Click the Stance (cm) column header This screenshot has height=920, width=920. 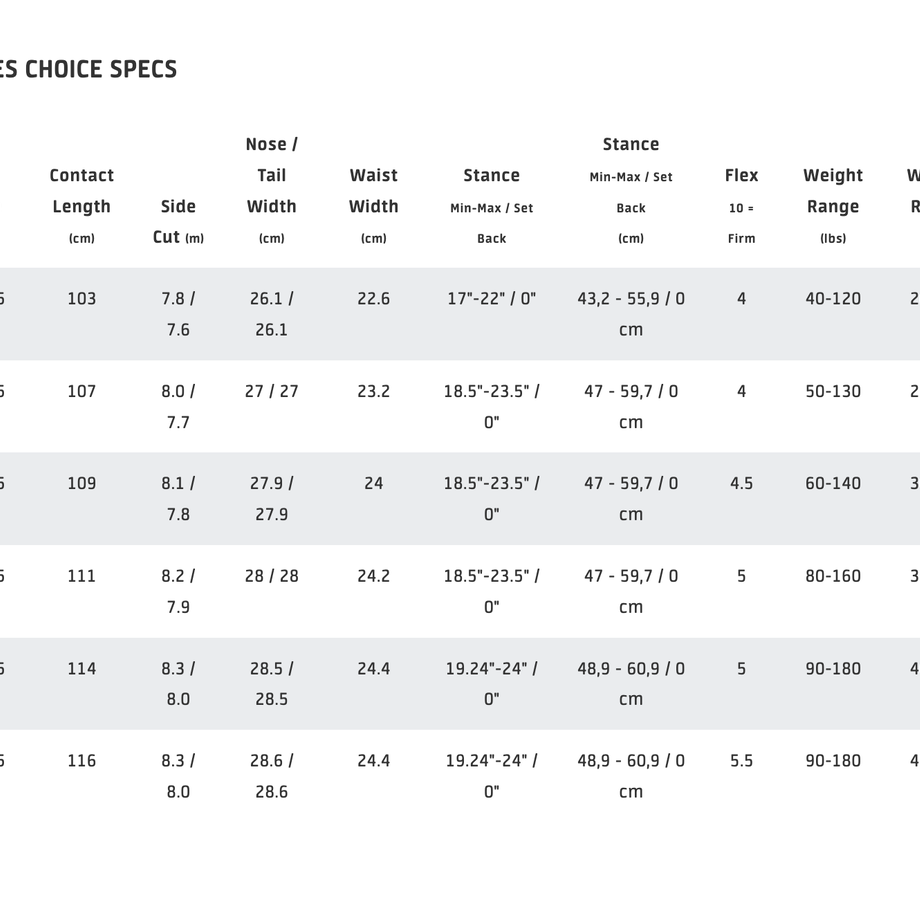pos(631,191)
